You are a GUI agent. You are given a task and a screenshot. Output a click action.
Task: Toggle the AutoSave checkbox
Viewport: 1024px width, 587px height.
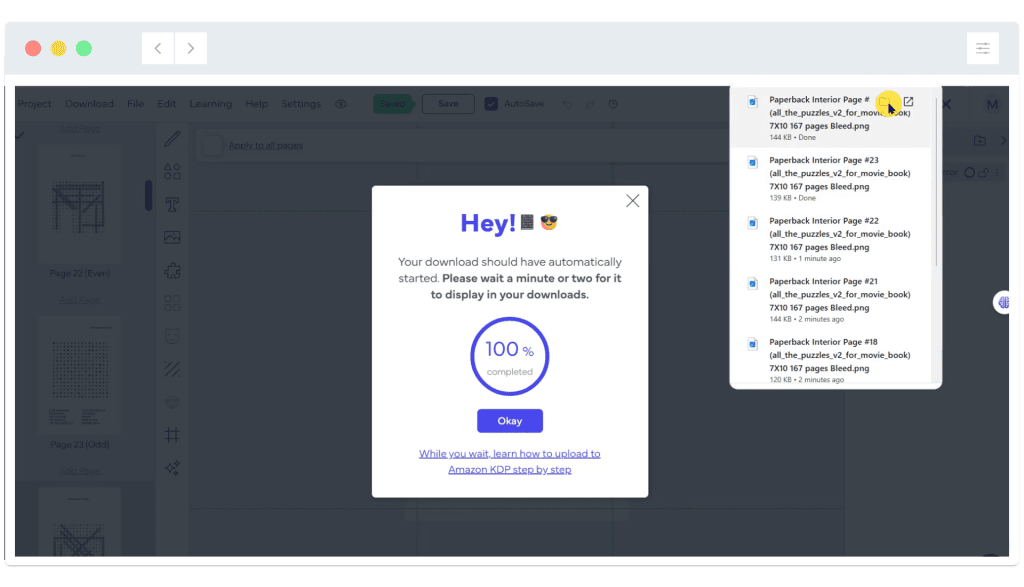491,104
